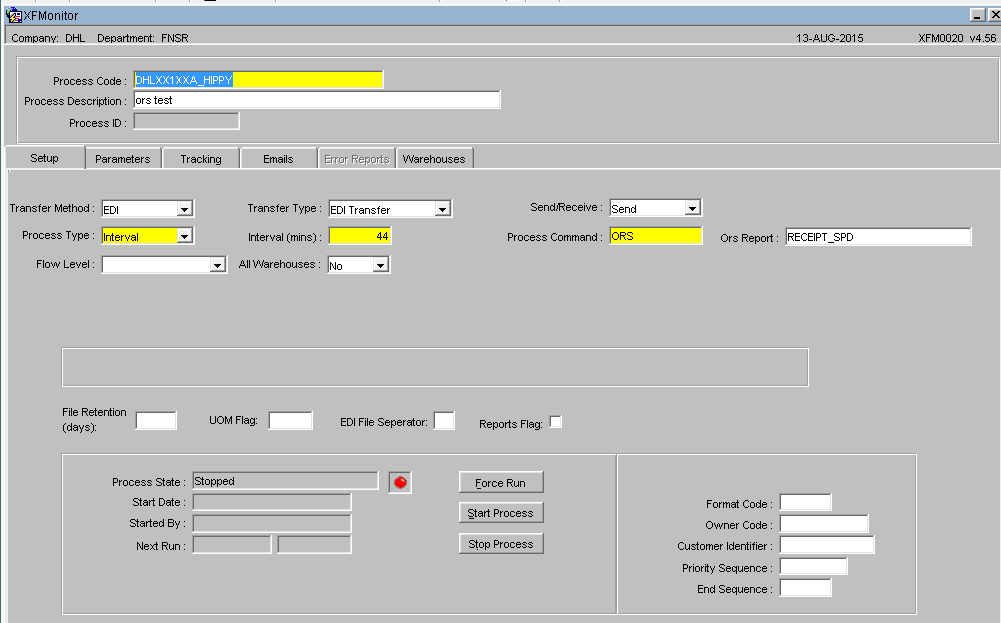The width and height of the screenshot is (1001, 623).
Task: Click the large empty message box
Action: pos(435,367)
